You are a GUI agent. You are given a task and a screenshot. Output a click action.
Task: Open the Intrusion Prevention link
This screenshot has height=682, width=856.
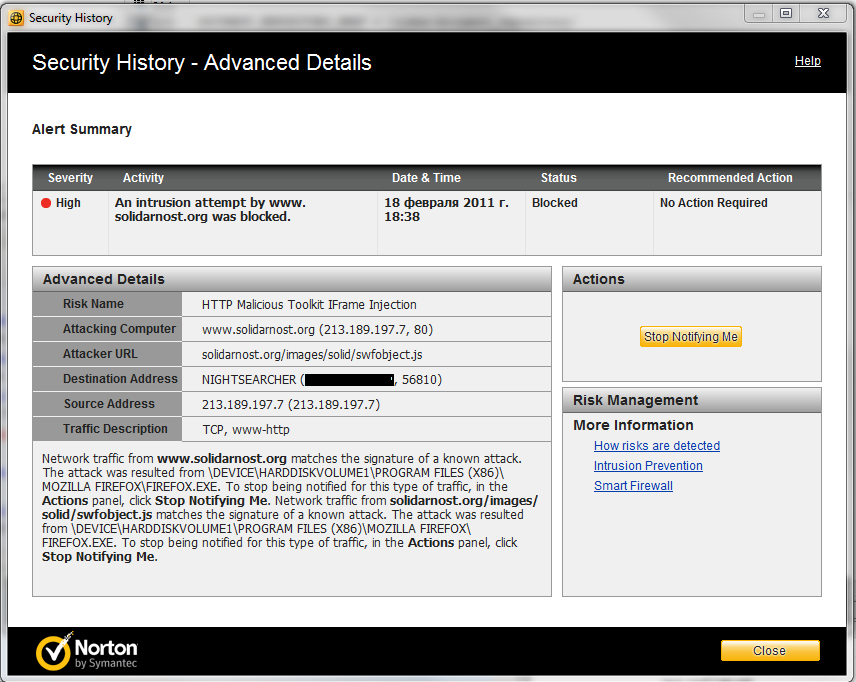point(648,466)
